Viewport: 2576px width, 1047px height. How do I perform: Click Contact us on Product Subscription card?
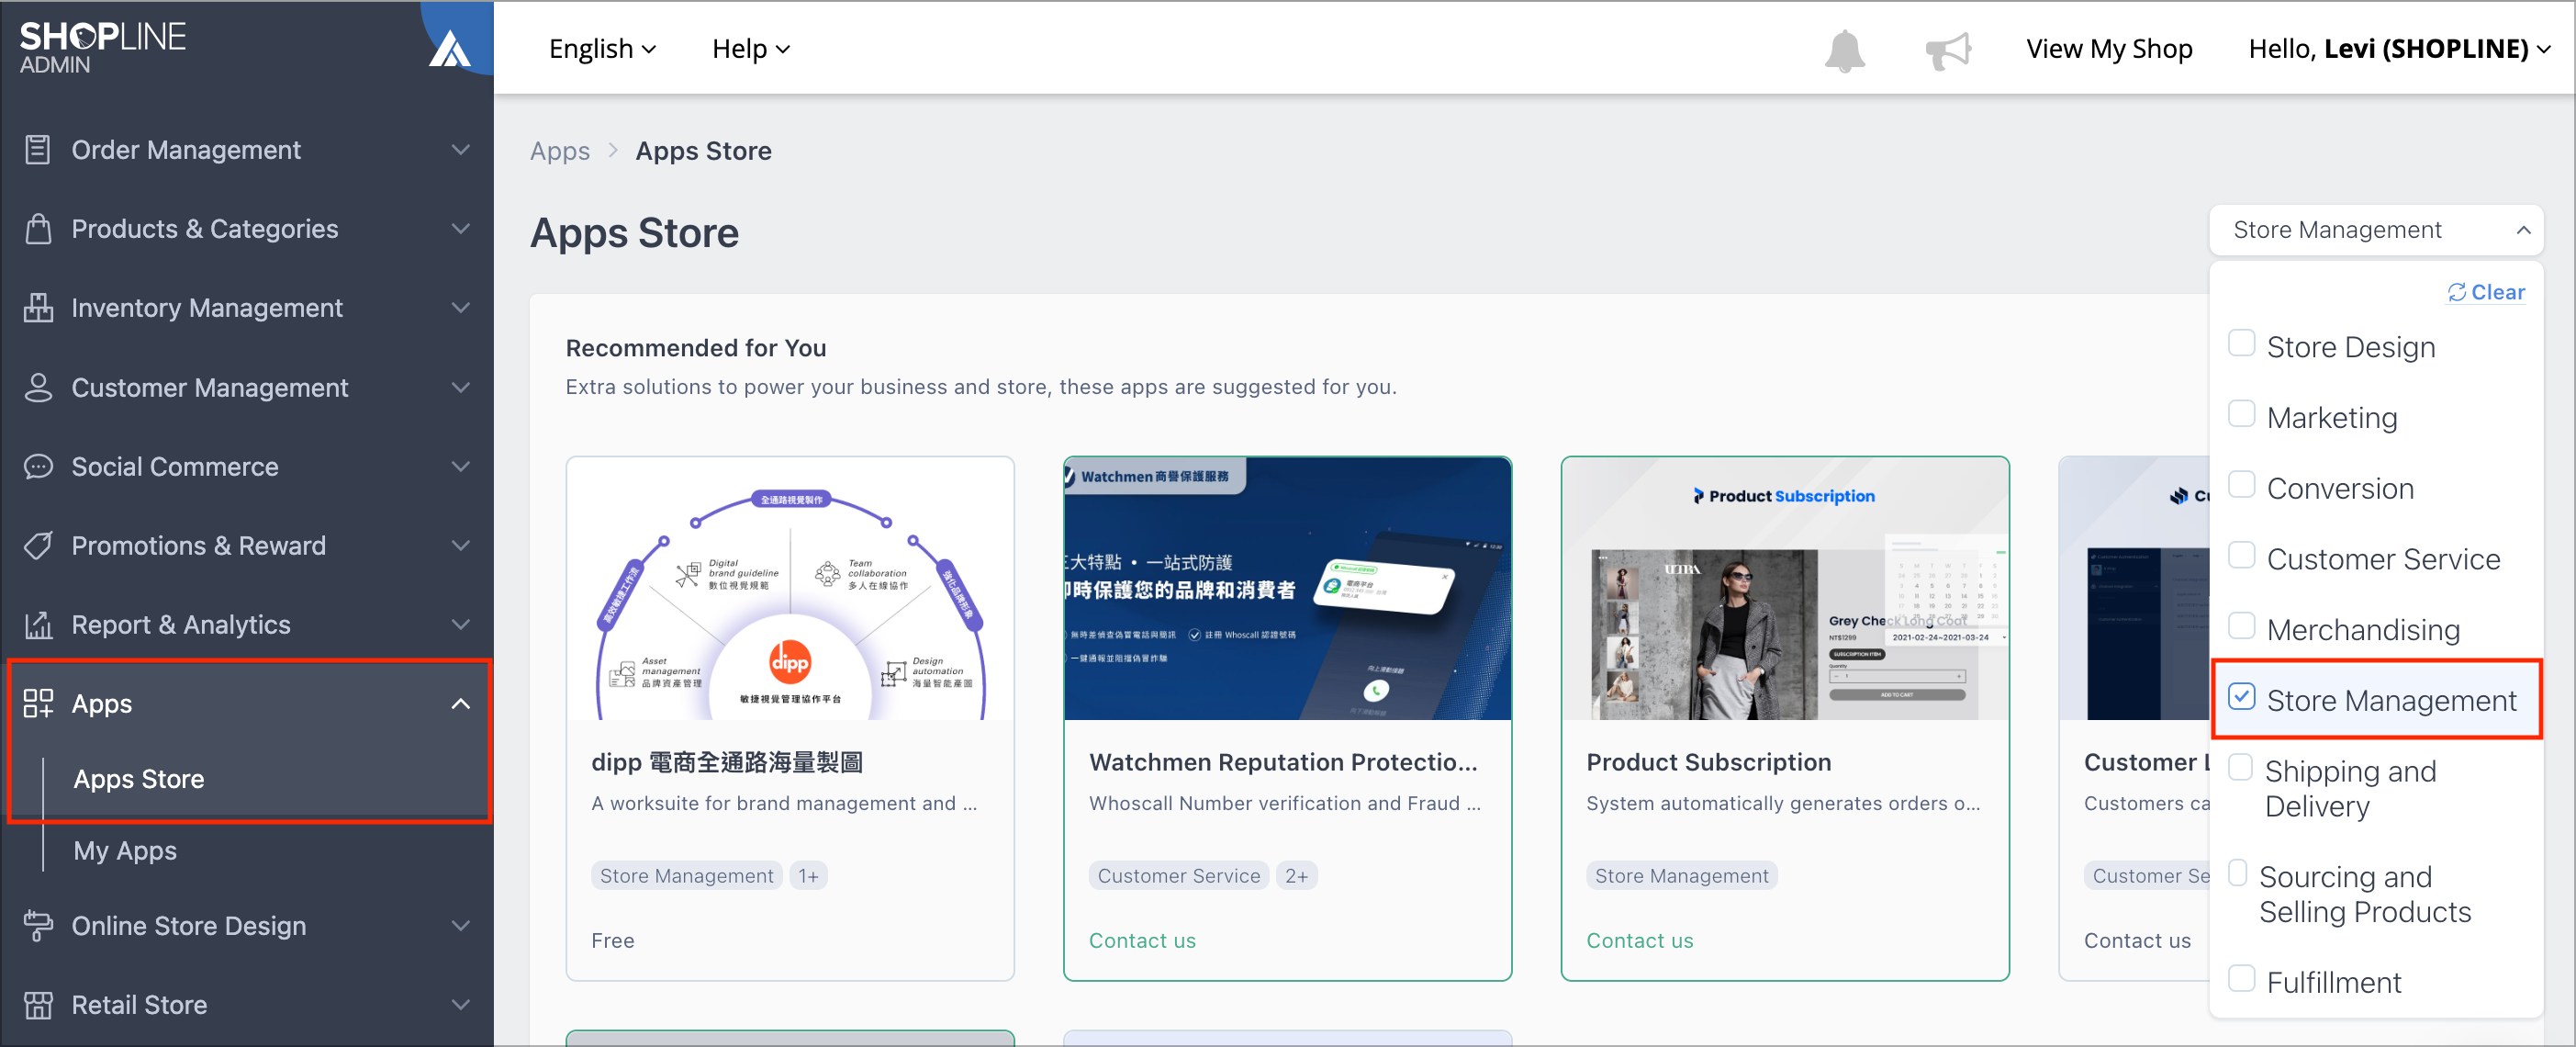(1640, 940)
